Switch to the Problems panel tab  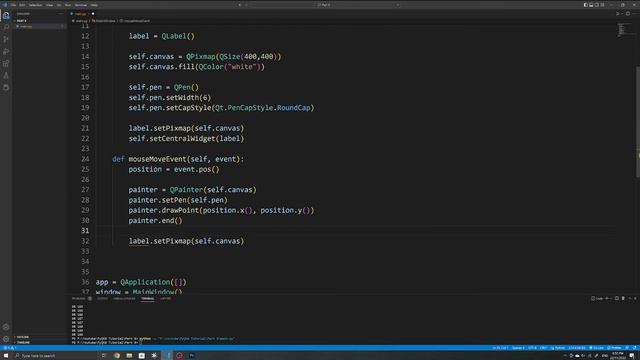click(79, 298)
